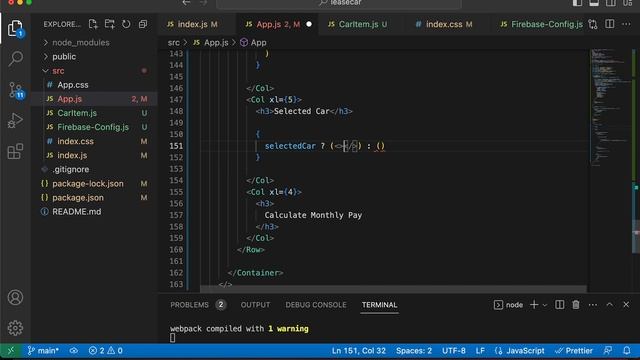Image resolution: width=640 pixels, height=360 pixels.
Task: Open the Output panel tab
Action: pyautogui.click(x=255, y=305)
